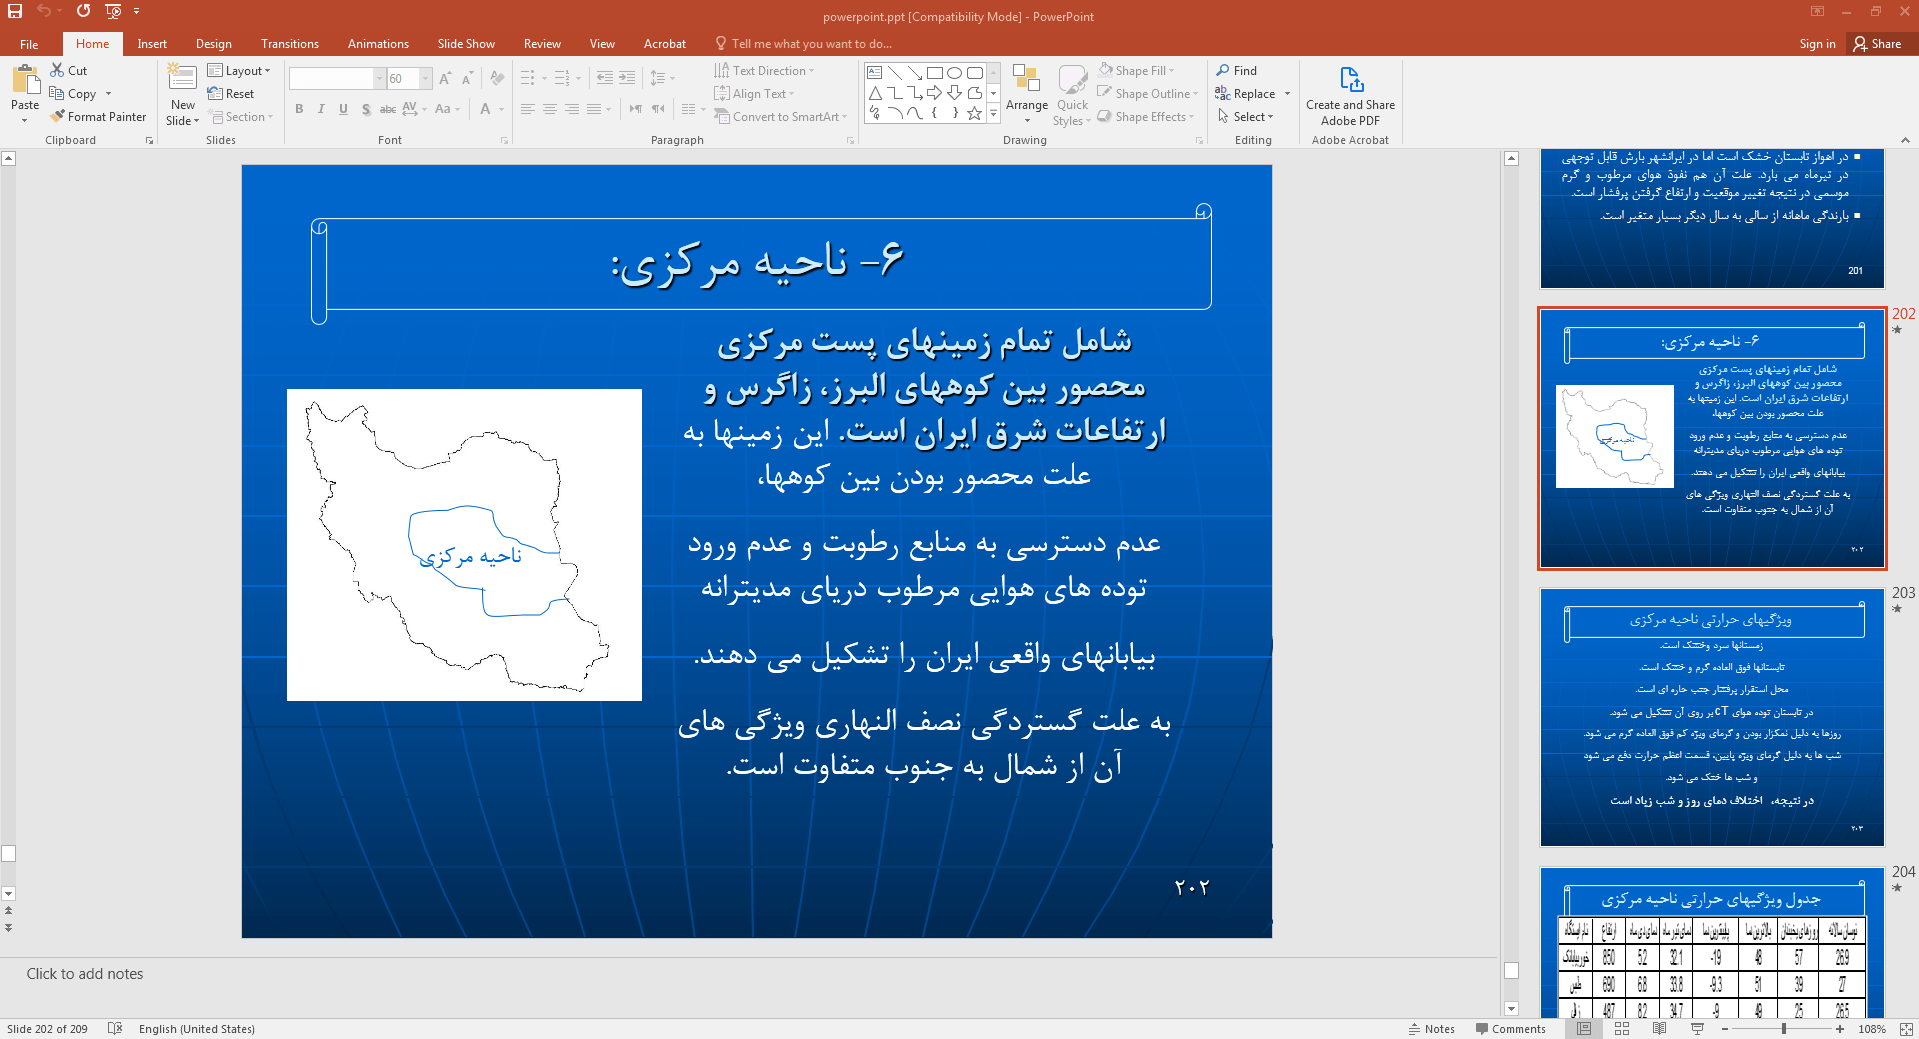This screenshot has width=1919, height=1039.
Task: Click Cut in the Clipboard group
Action: 69,70
